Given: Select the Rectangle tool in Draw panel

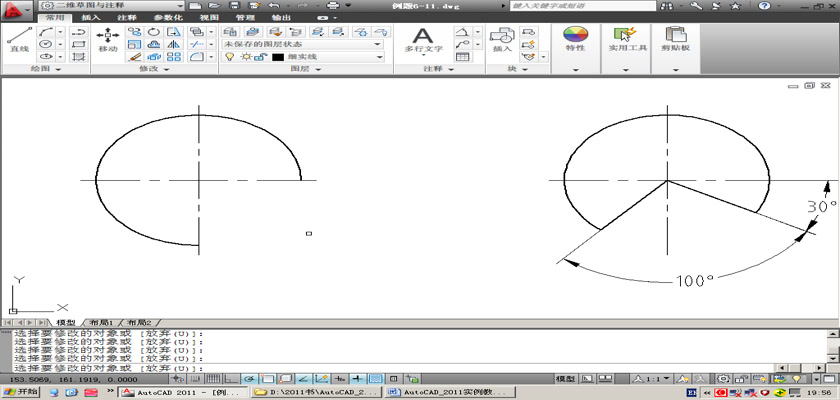Looking at the screenshot, I should 79,44.
